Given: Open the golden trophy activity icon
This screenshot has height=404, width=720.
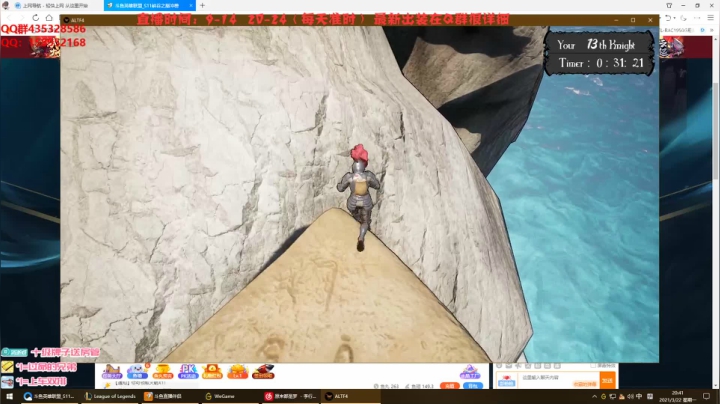Looking at the screenshot, I should click(163, 371).
